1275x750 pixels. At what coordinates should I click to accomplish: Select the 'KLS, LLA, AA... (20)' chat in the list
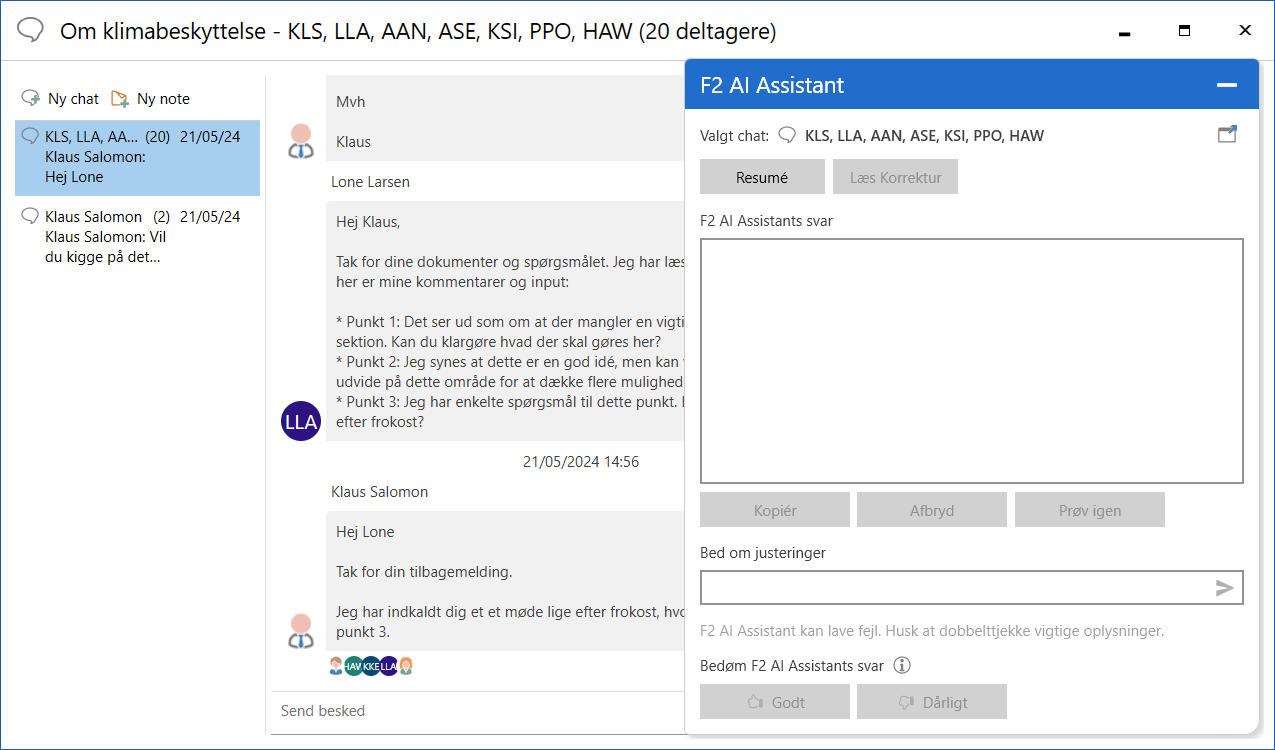click(138, 157)
